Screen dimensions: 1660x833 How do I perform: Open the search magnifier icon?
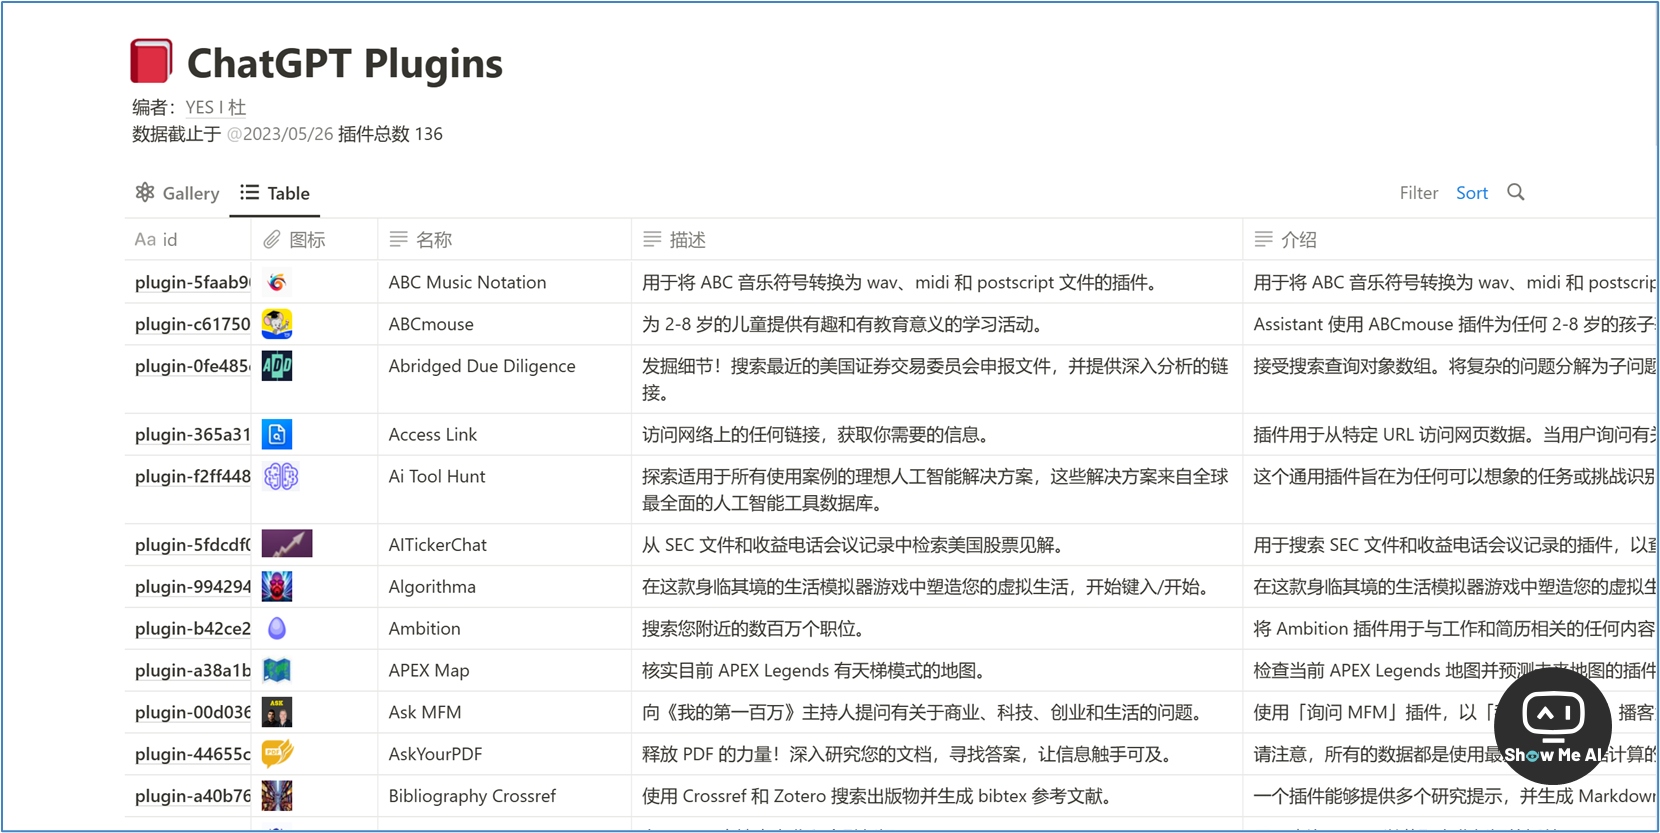(x=1516, y=192)
